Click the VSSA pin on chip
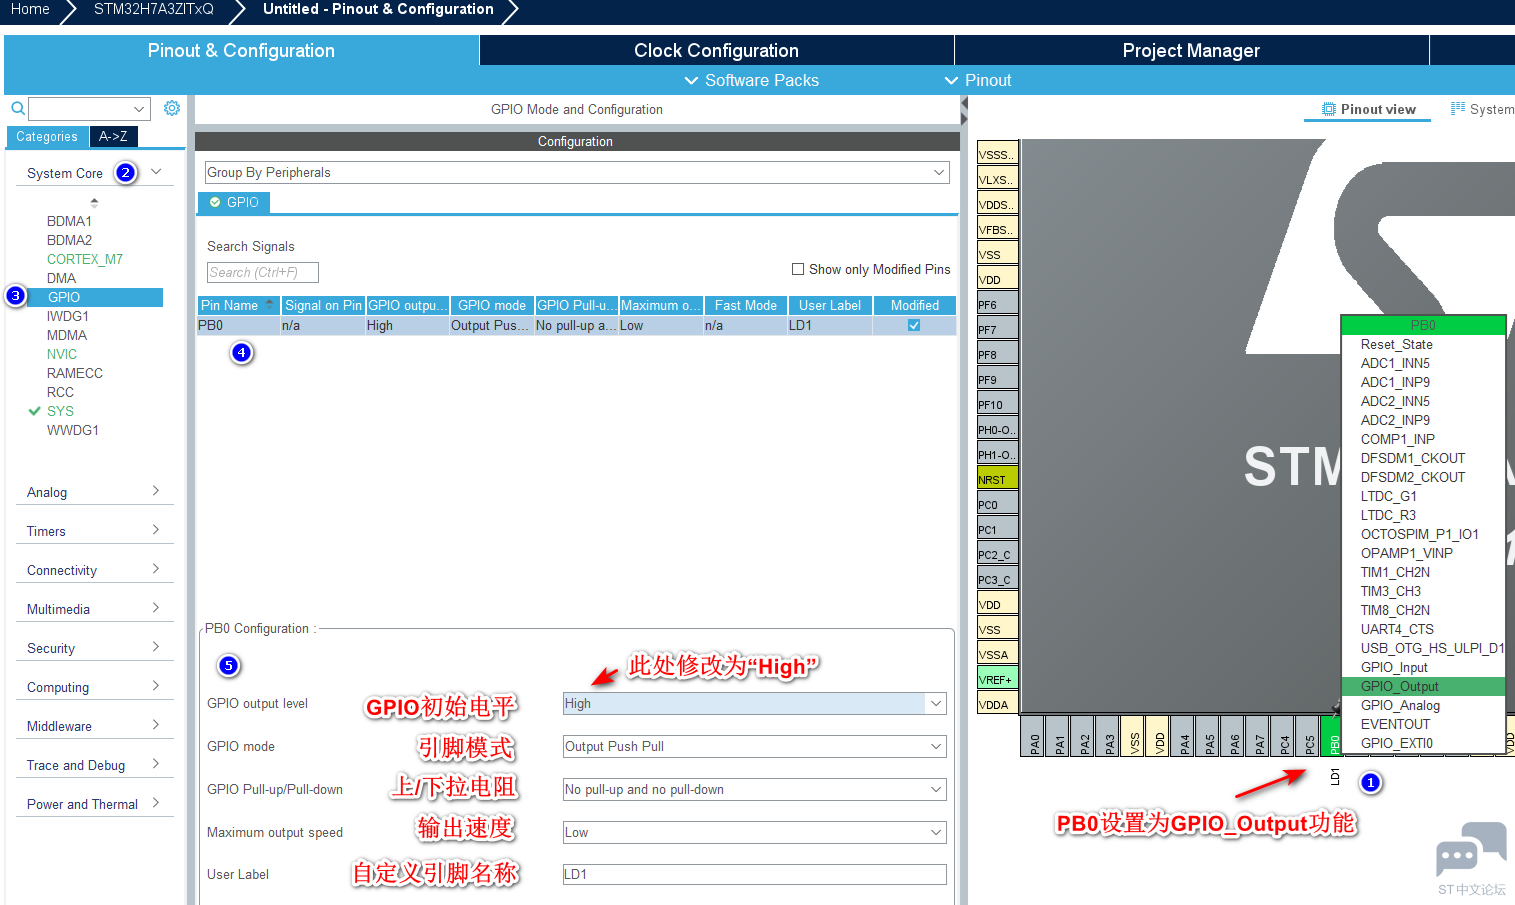Screen dimensions: 1515x905 coord(997,654)
